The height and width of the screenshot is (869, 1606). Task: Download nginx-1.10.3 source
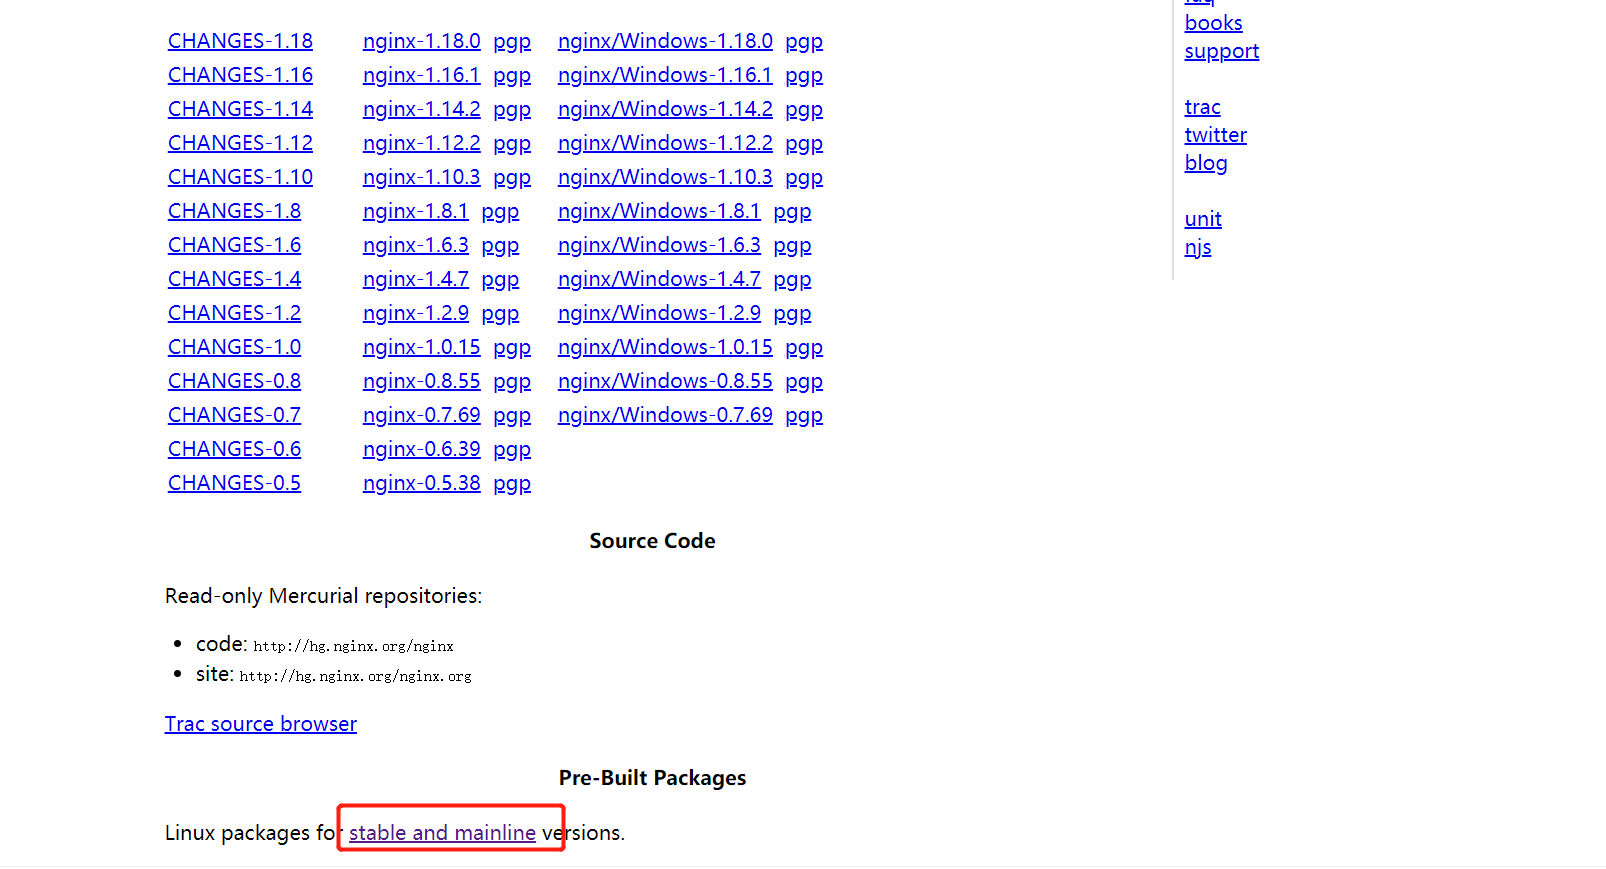(421, 177)
